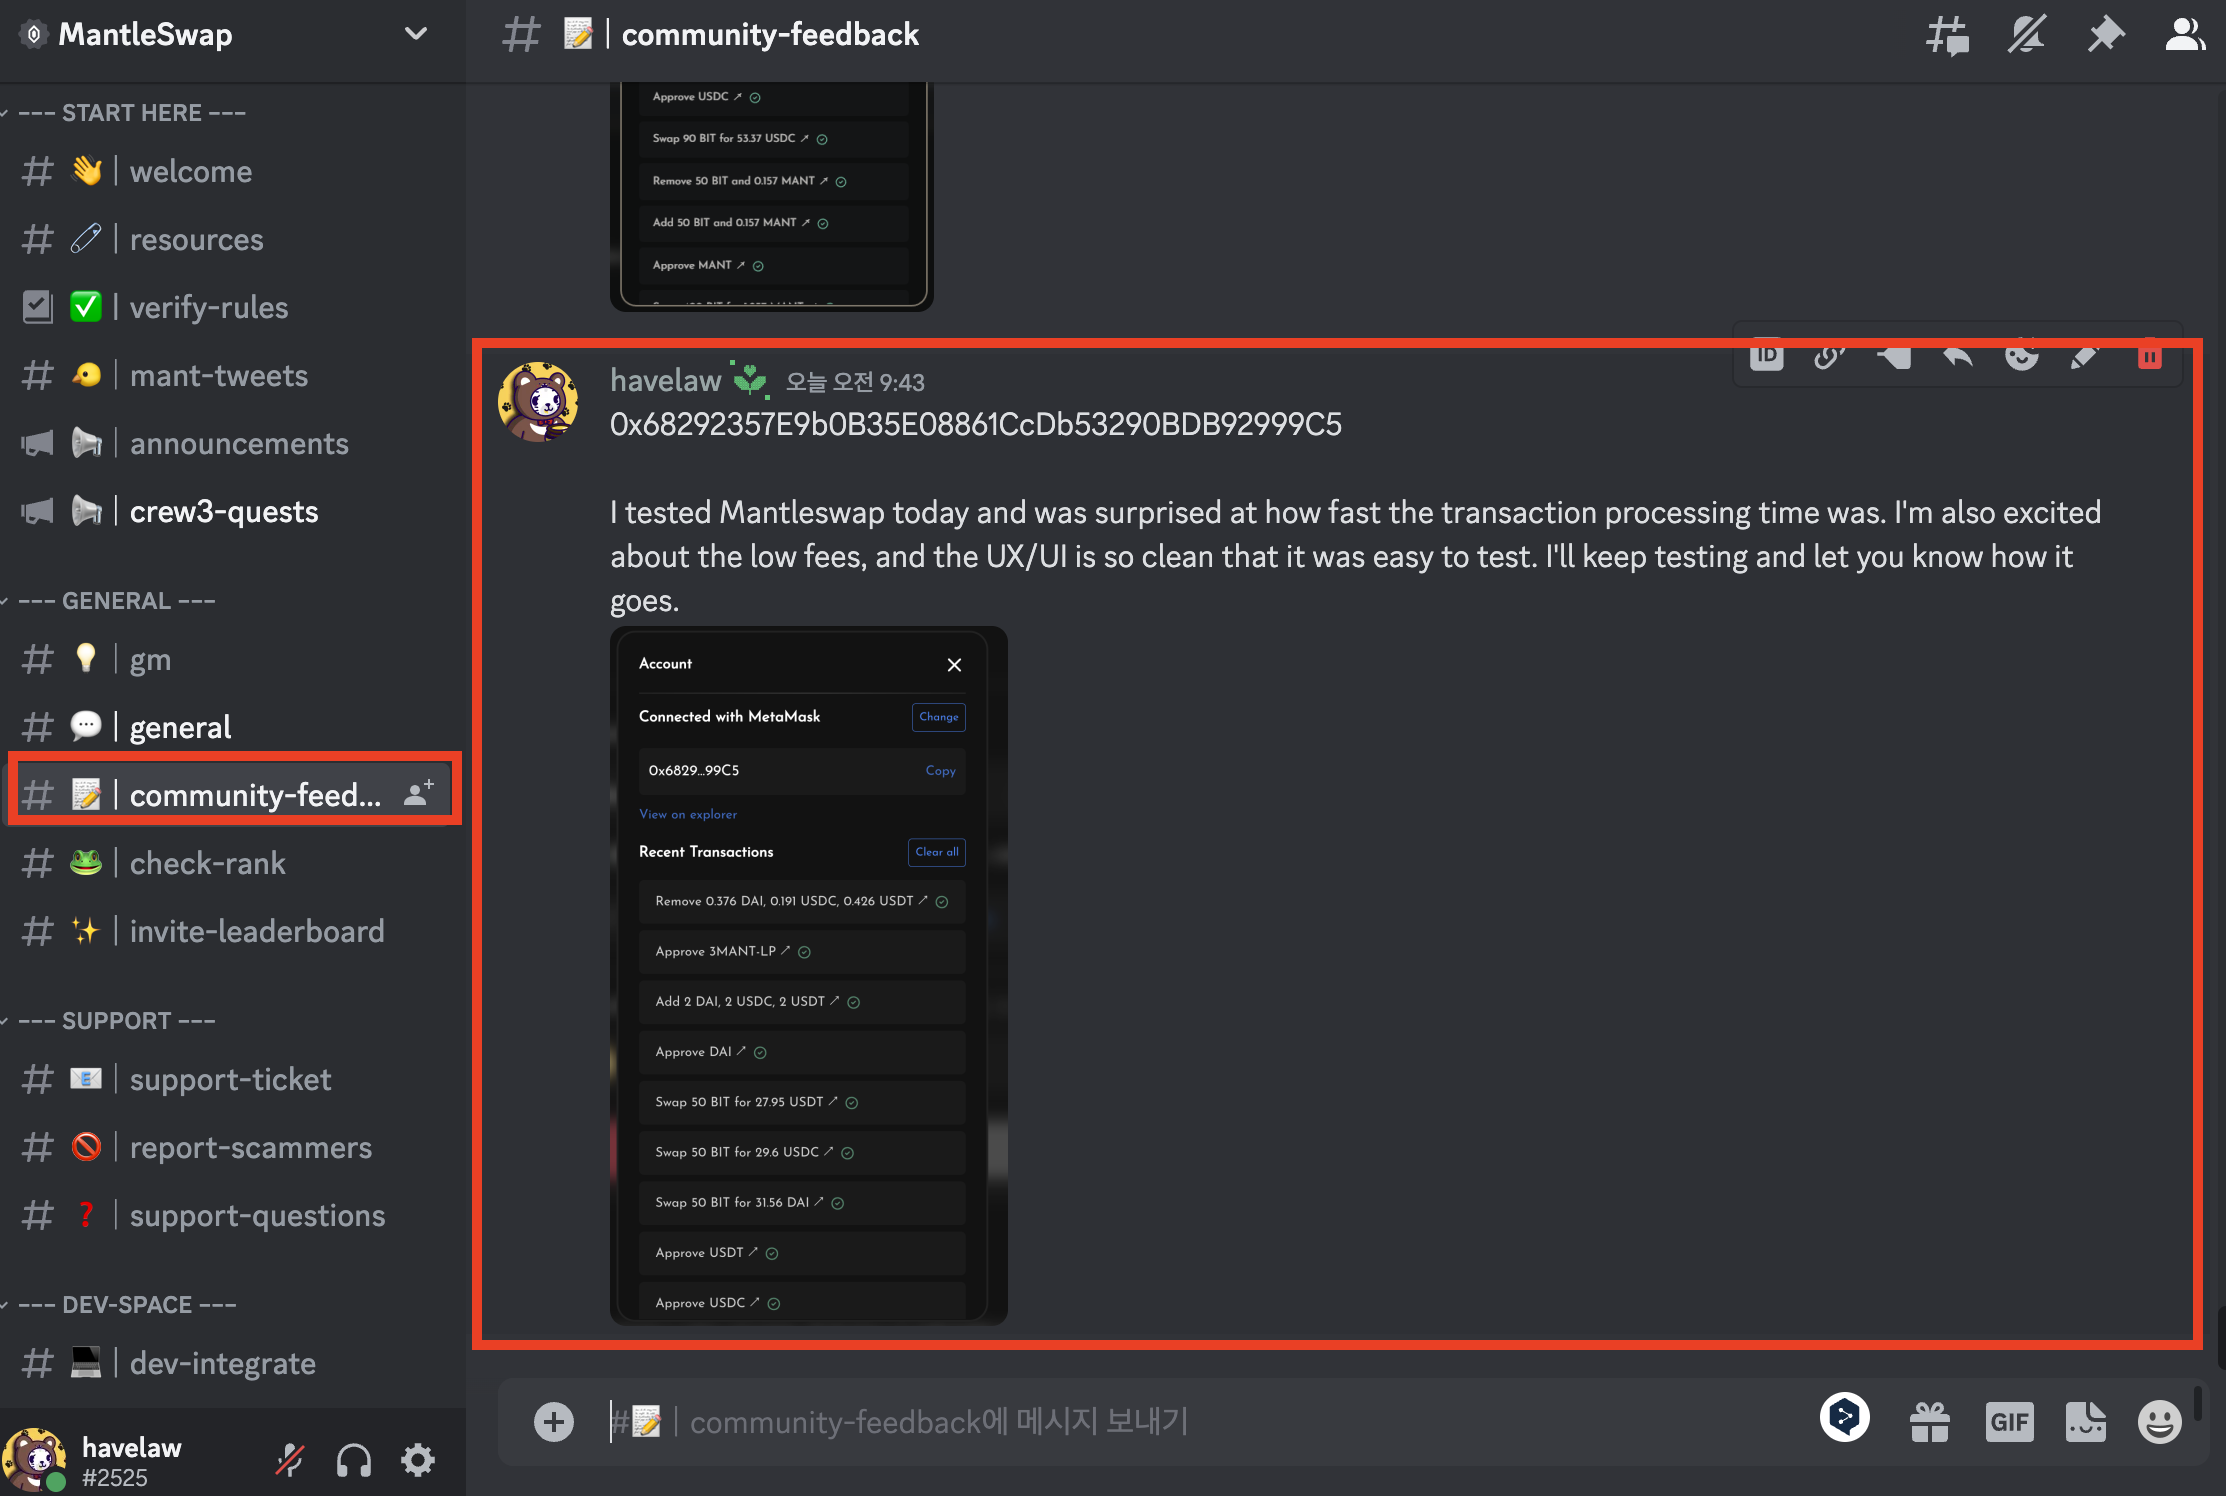Open user settings gear
This screenshot has width=2226, height=1496.
418,1460
